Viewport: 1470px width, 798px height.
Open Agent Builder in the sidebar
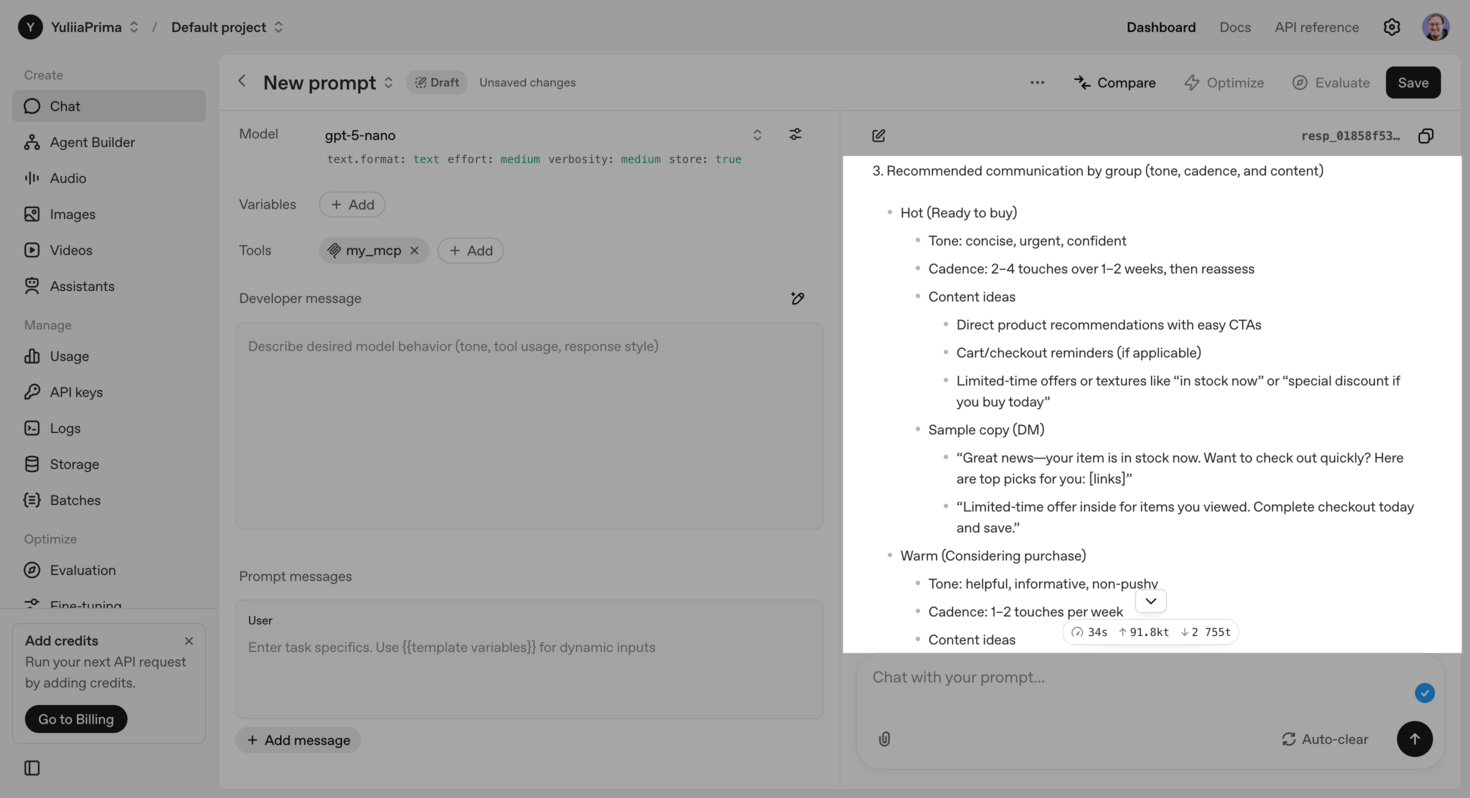[x=92, y=142]
